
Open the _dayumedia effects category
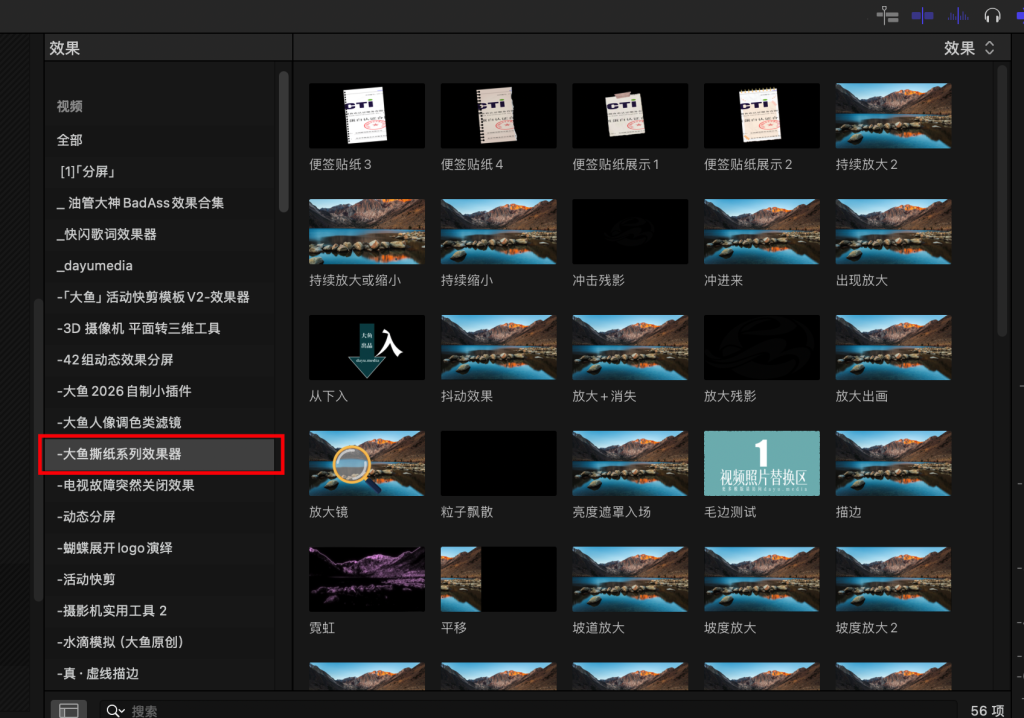pos(95,266)
